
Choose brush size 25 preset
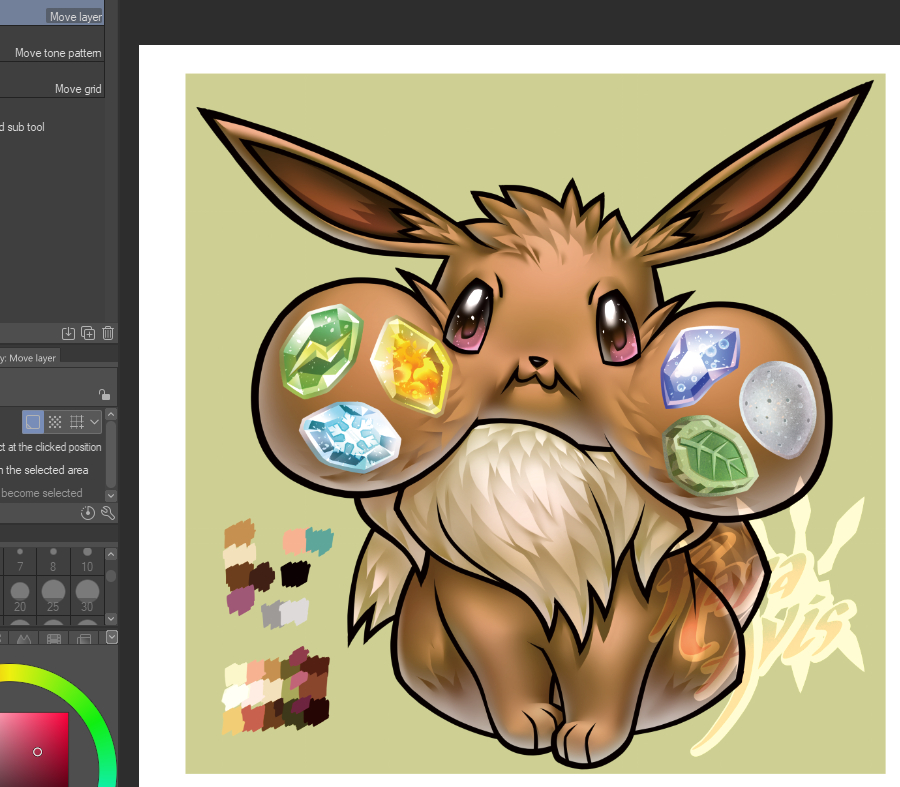[53, 596]
